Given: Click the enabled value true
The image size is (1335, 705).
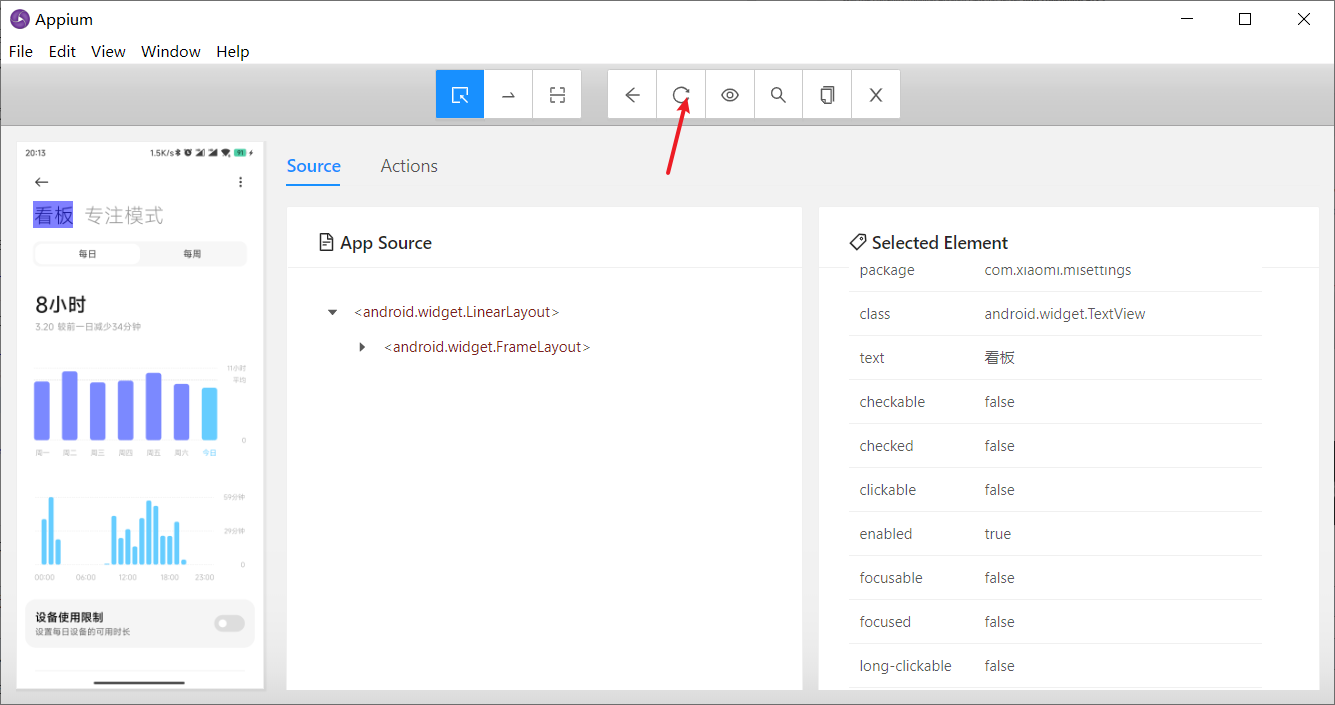Looking at the screenshot, I should (998, 534).
